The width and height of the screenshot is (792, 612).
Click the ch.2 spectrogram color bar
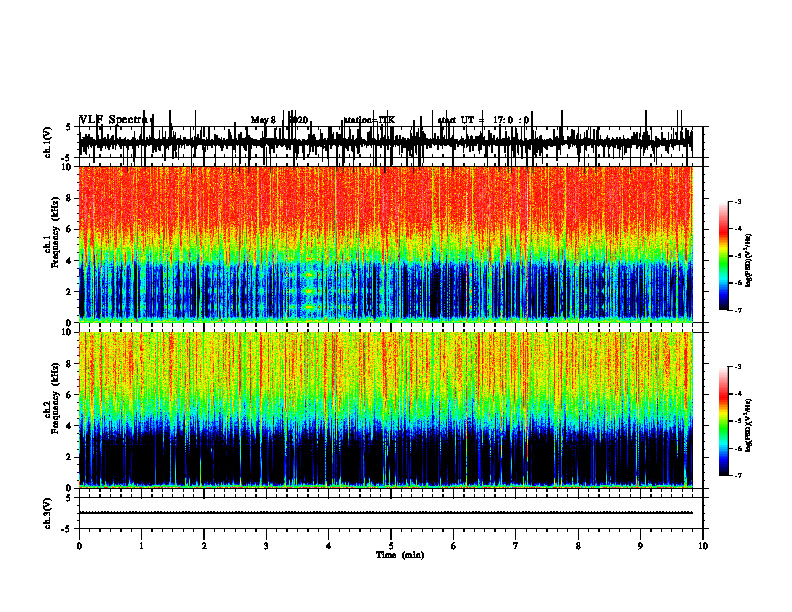pos(724,421)
